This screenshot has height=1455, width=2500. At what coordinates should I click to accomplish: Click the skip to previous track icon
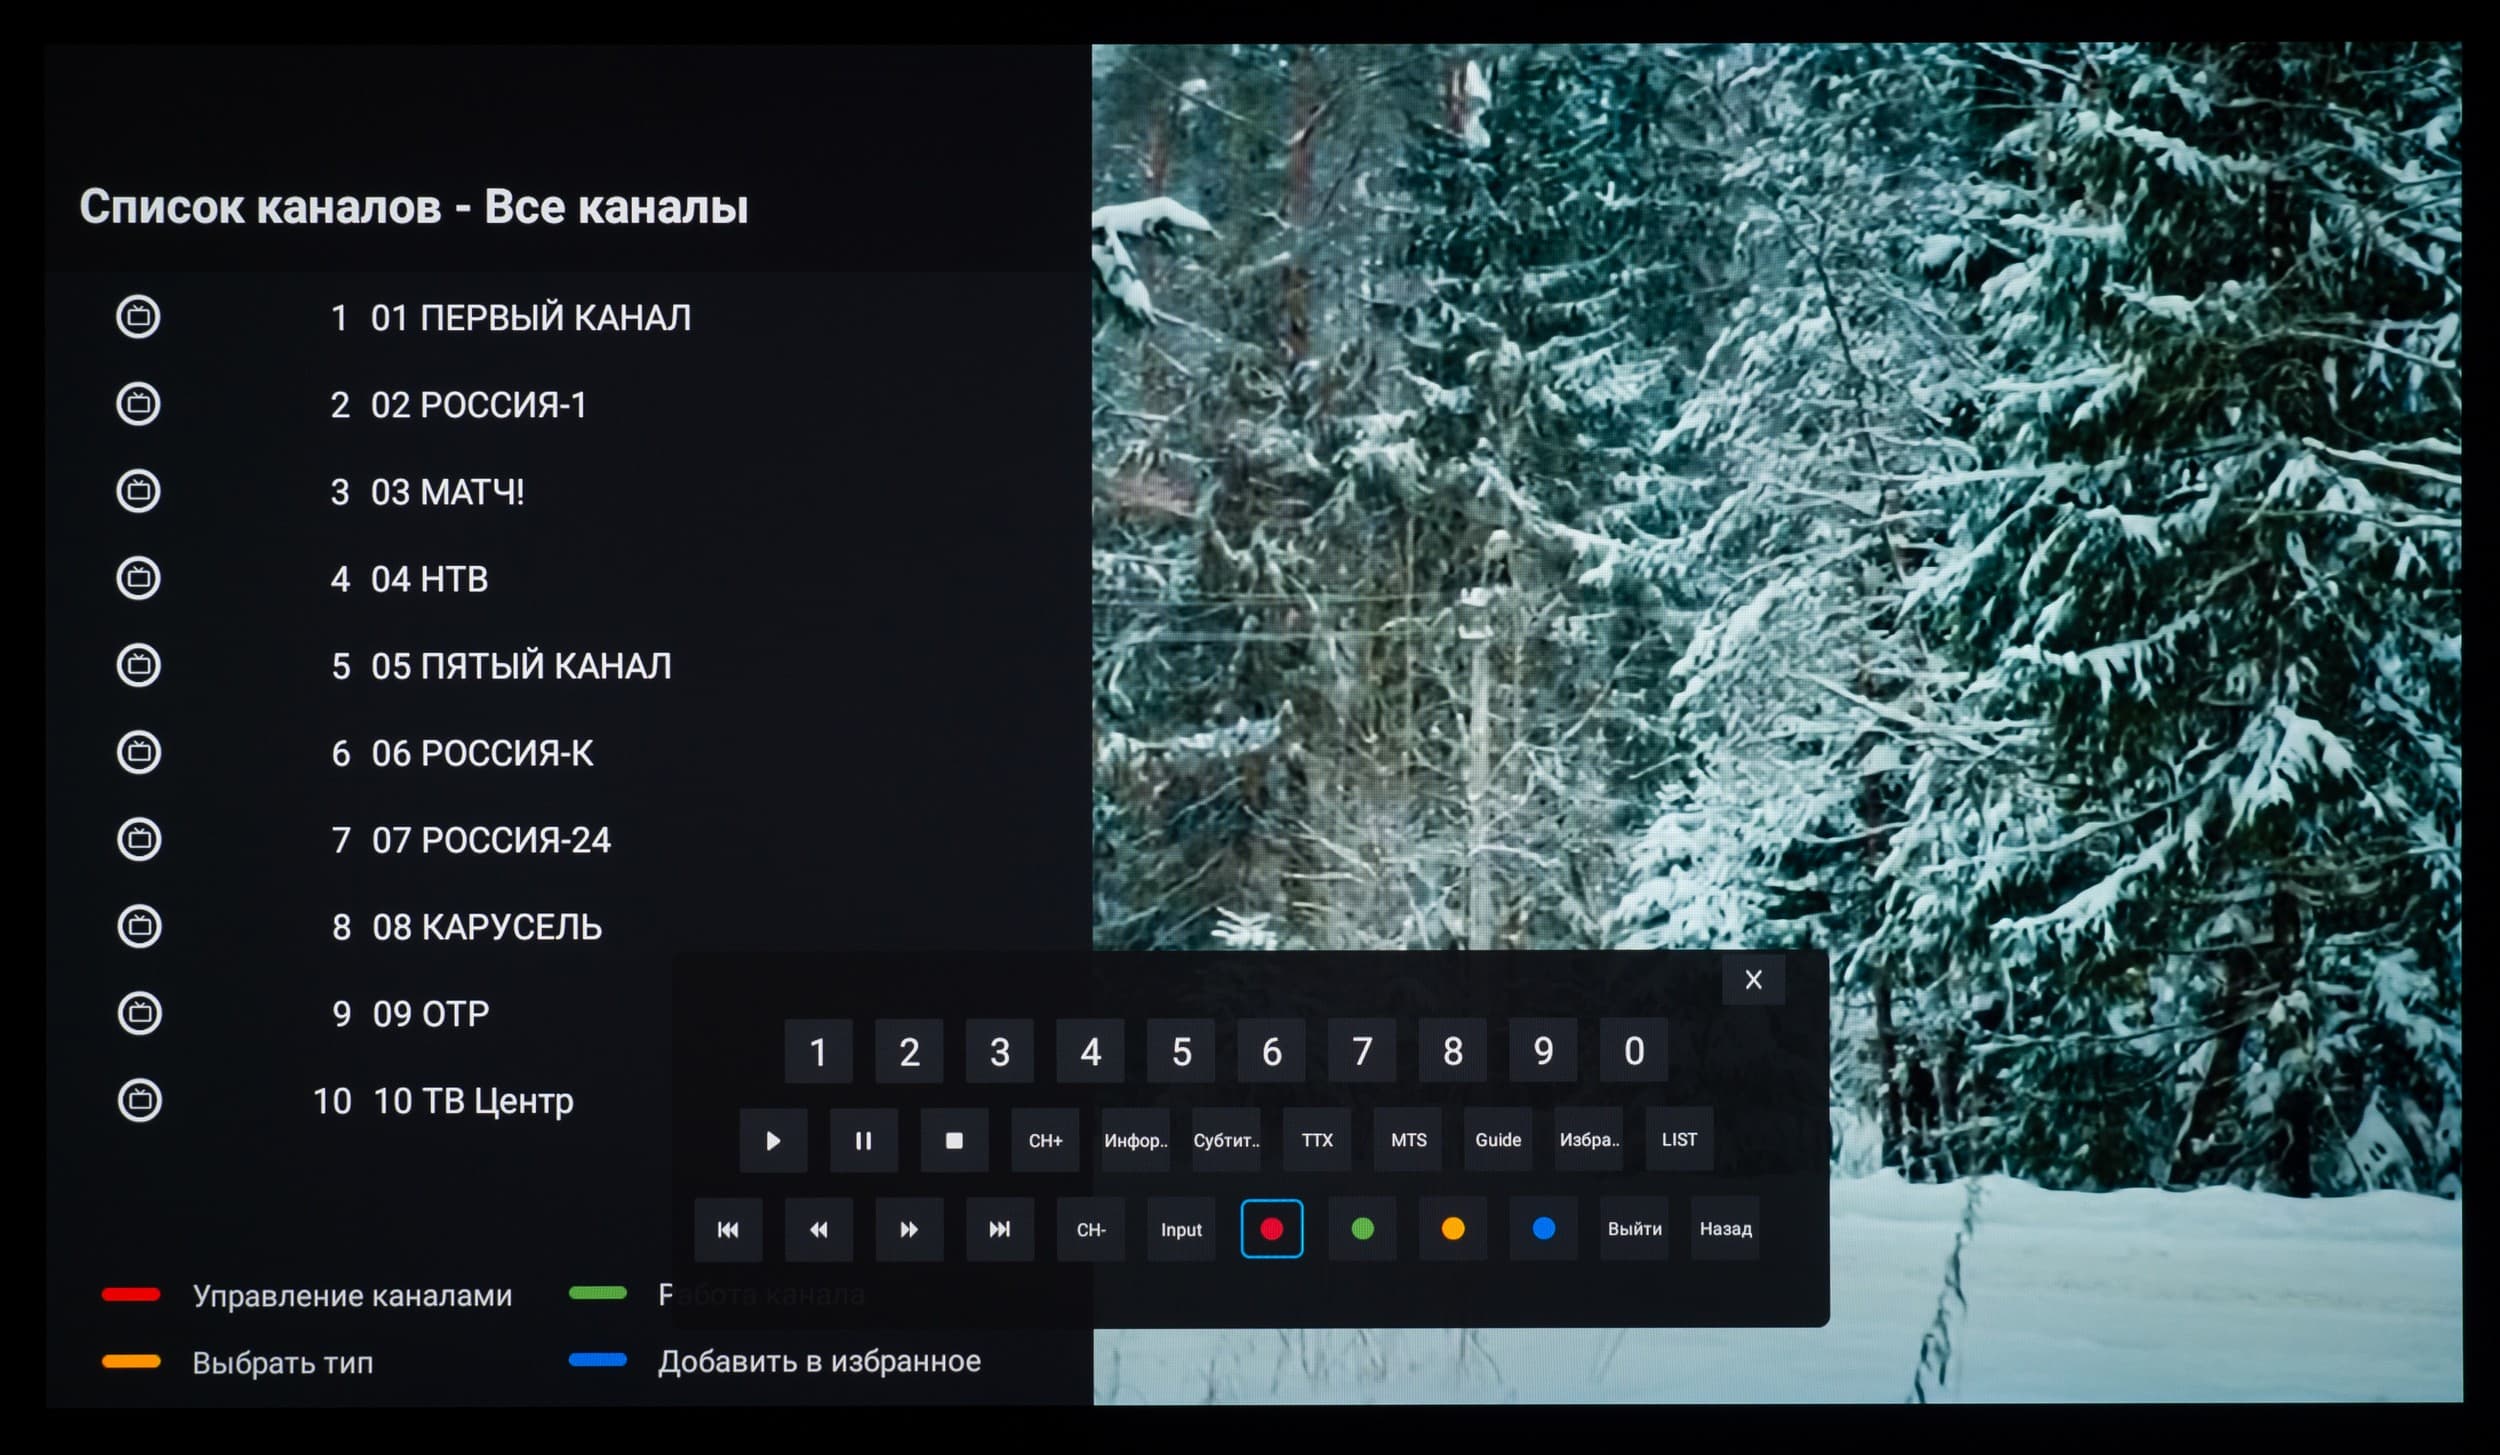[728, 1229]
